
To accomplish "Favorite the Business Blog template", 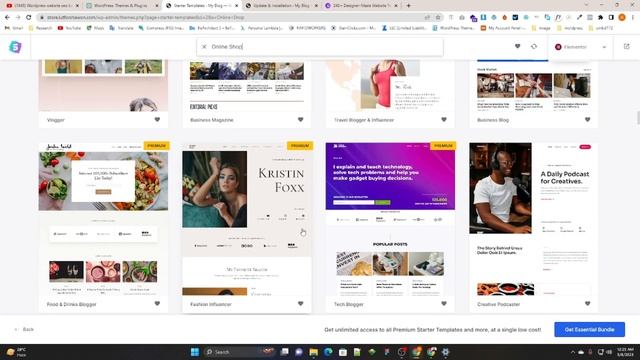I will (x=587, y=120).
